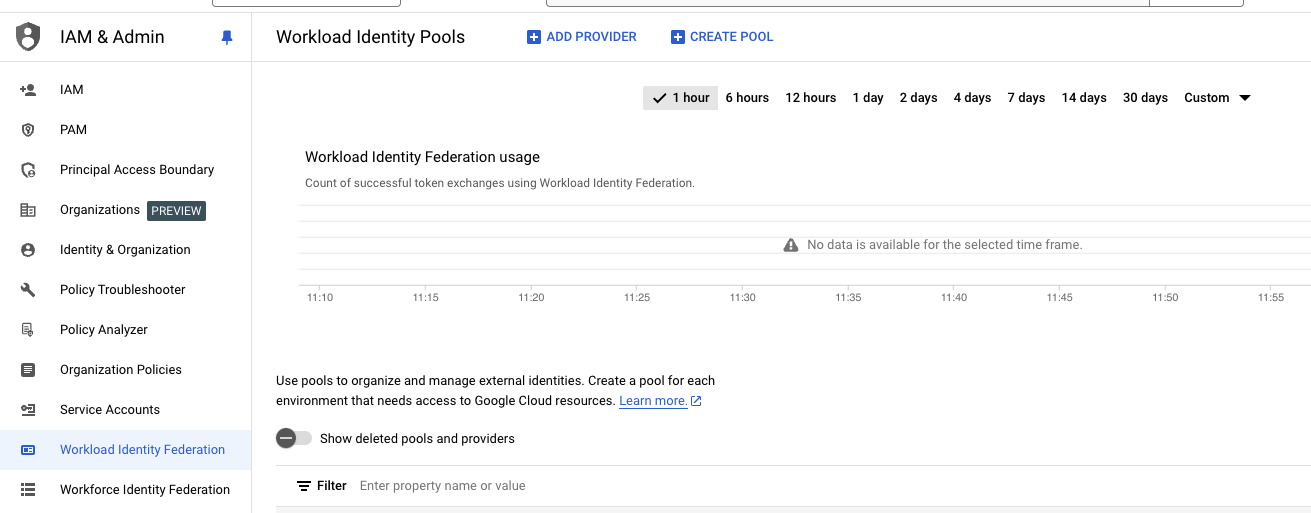Click the PAM shield icon

click(x=28, y=130)
